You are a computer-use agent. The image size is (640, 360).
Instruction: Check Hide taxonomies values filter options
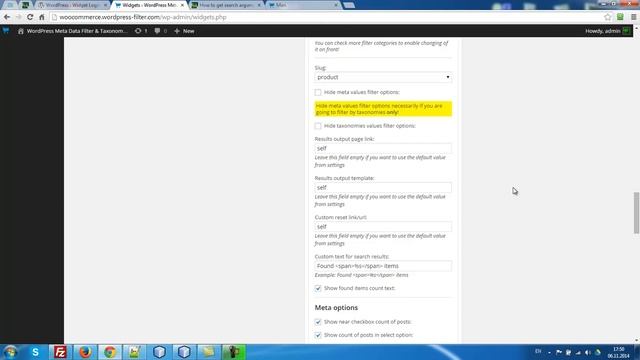pyautogui.click(x=318, y=126)
